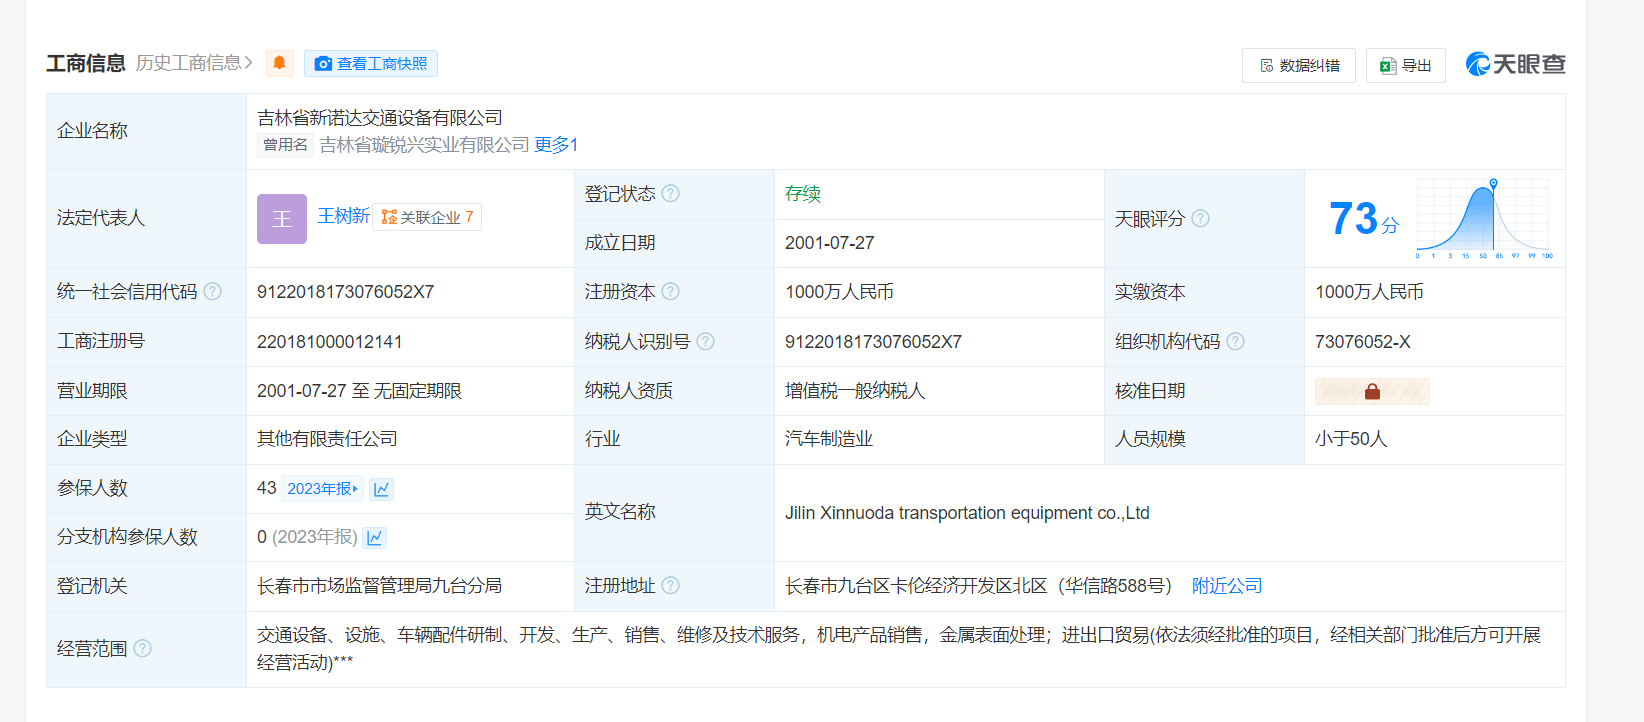
Task: Click status value 存续
Action: point(802,193)
